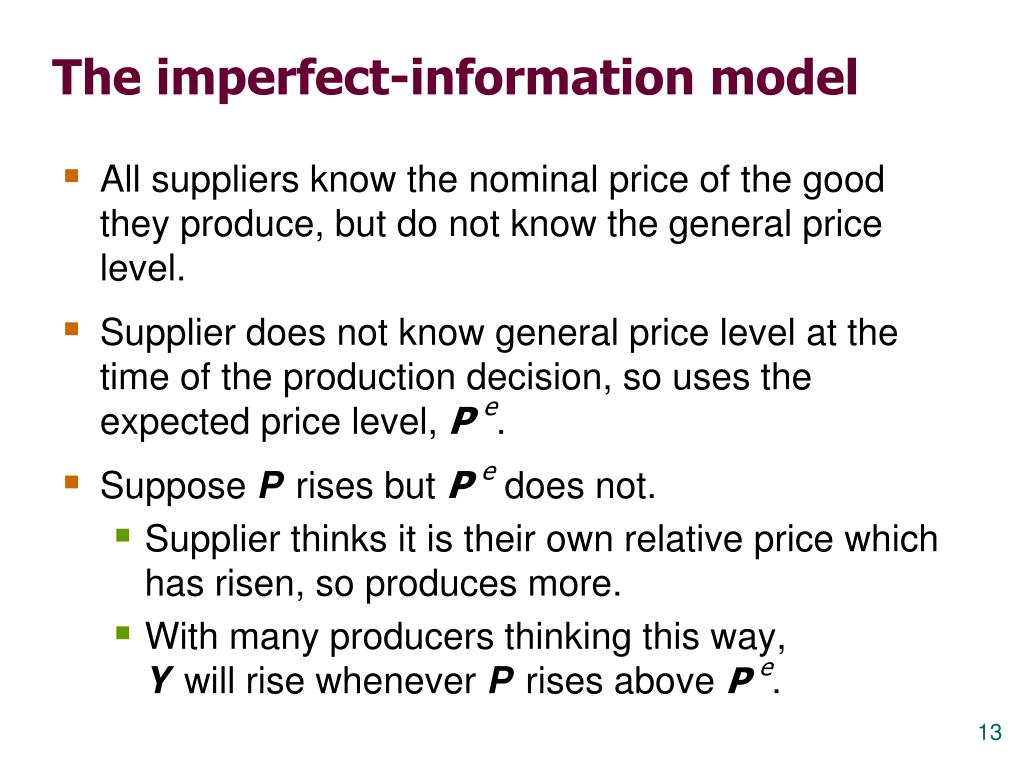Click the green bullet before 'Supplier thinks'
Image resolution: width=1024 pixels, height=768 pixels.
click(x=123, y=536)
